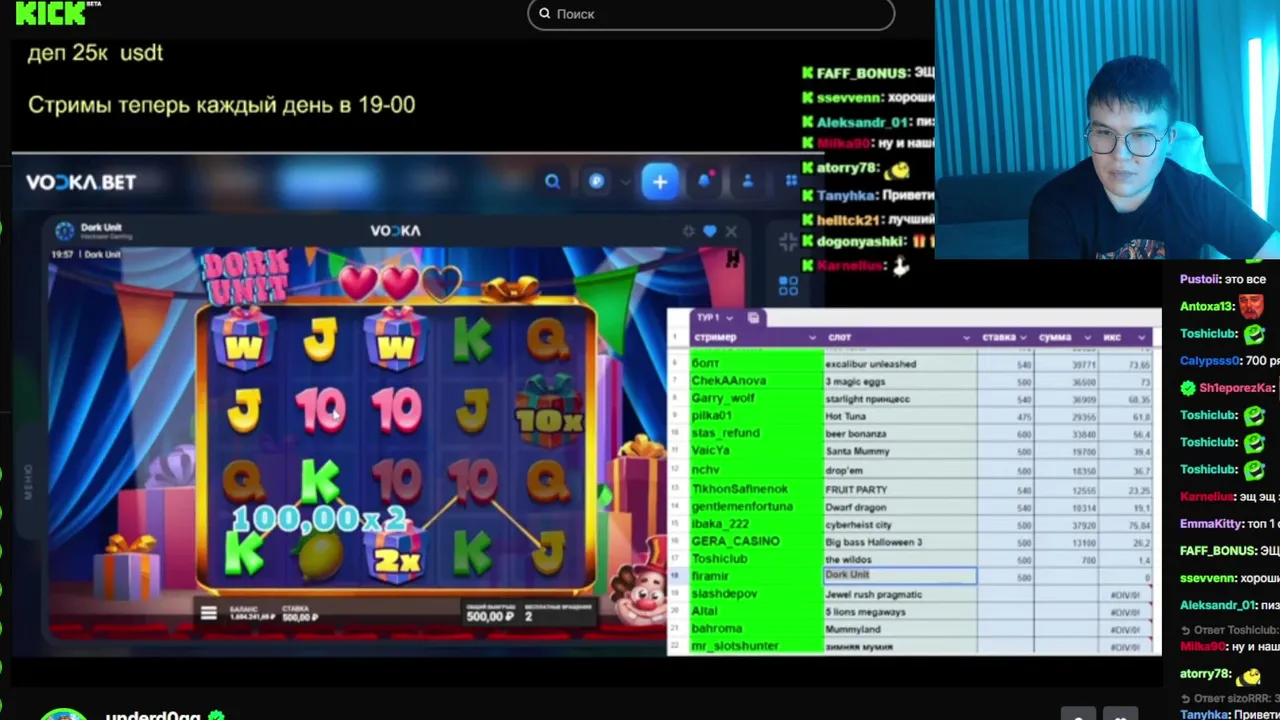1280x720 pixels.
Task: Select the cell ChekAAnova
Action: (x=755, y=381)
